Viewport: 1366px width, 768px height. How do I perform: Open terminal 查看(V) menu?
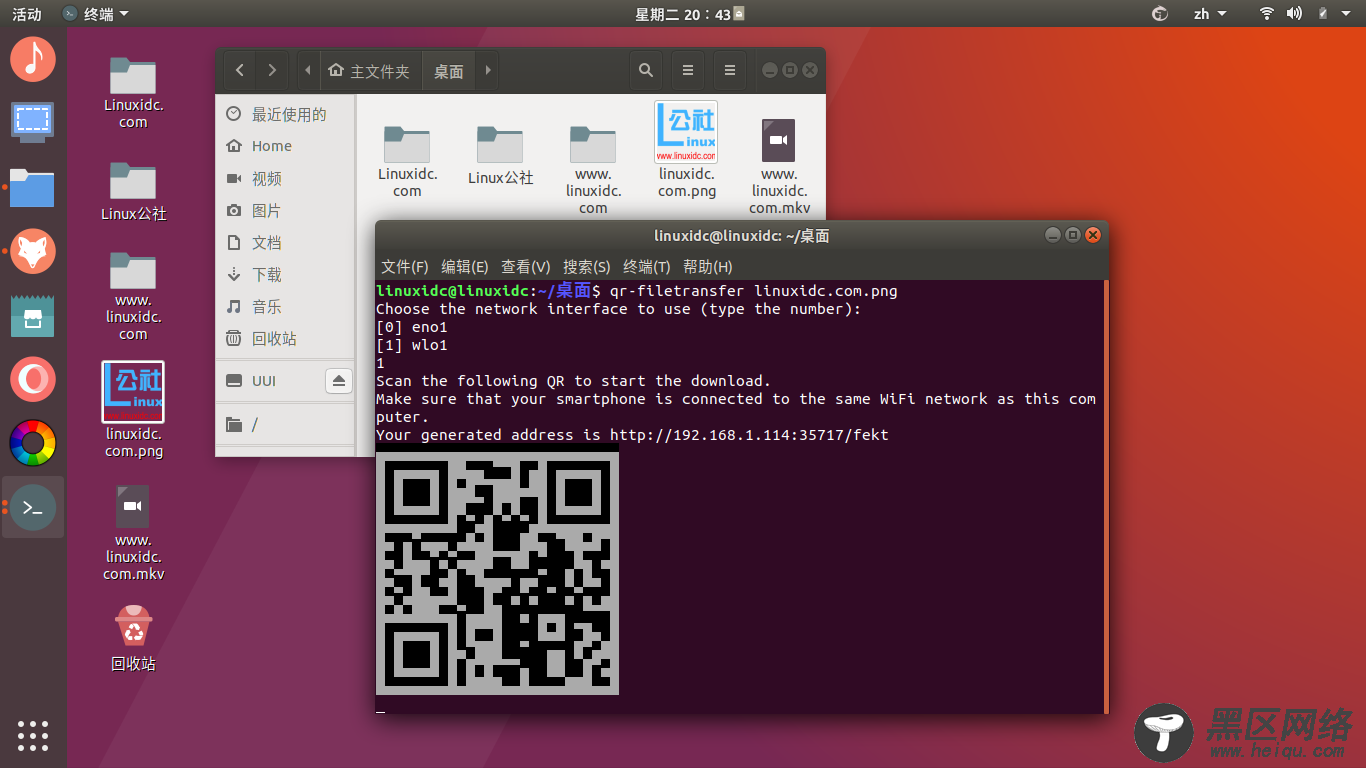click(526, 267)
